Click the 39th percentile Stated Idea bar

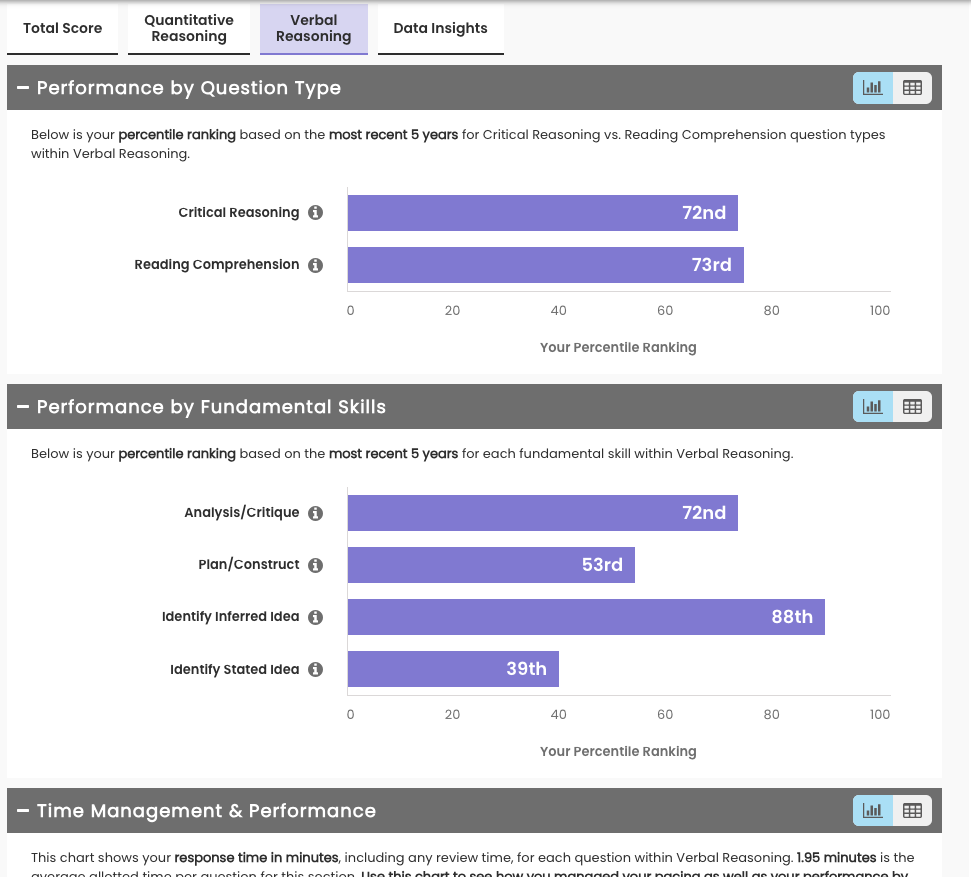coord(453,669)
